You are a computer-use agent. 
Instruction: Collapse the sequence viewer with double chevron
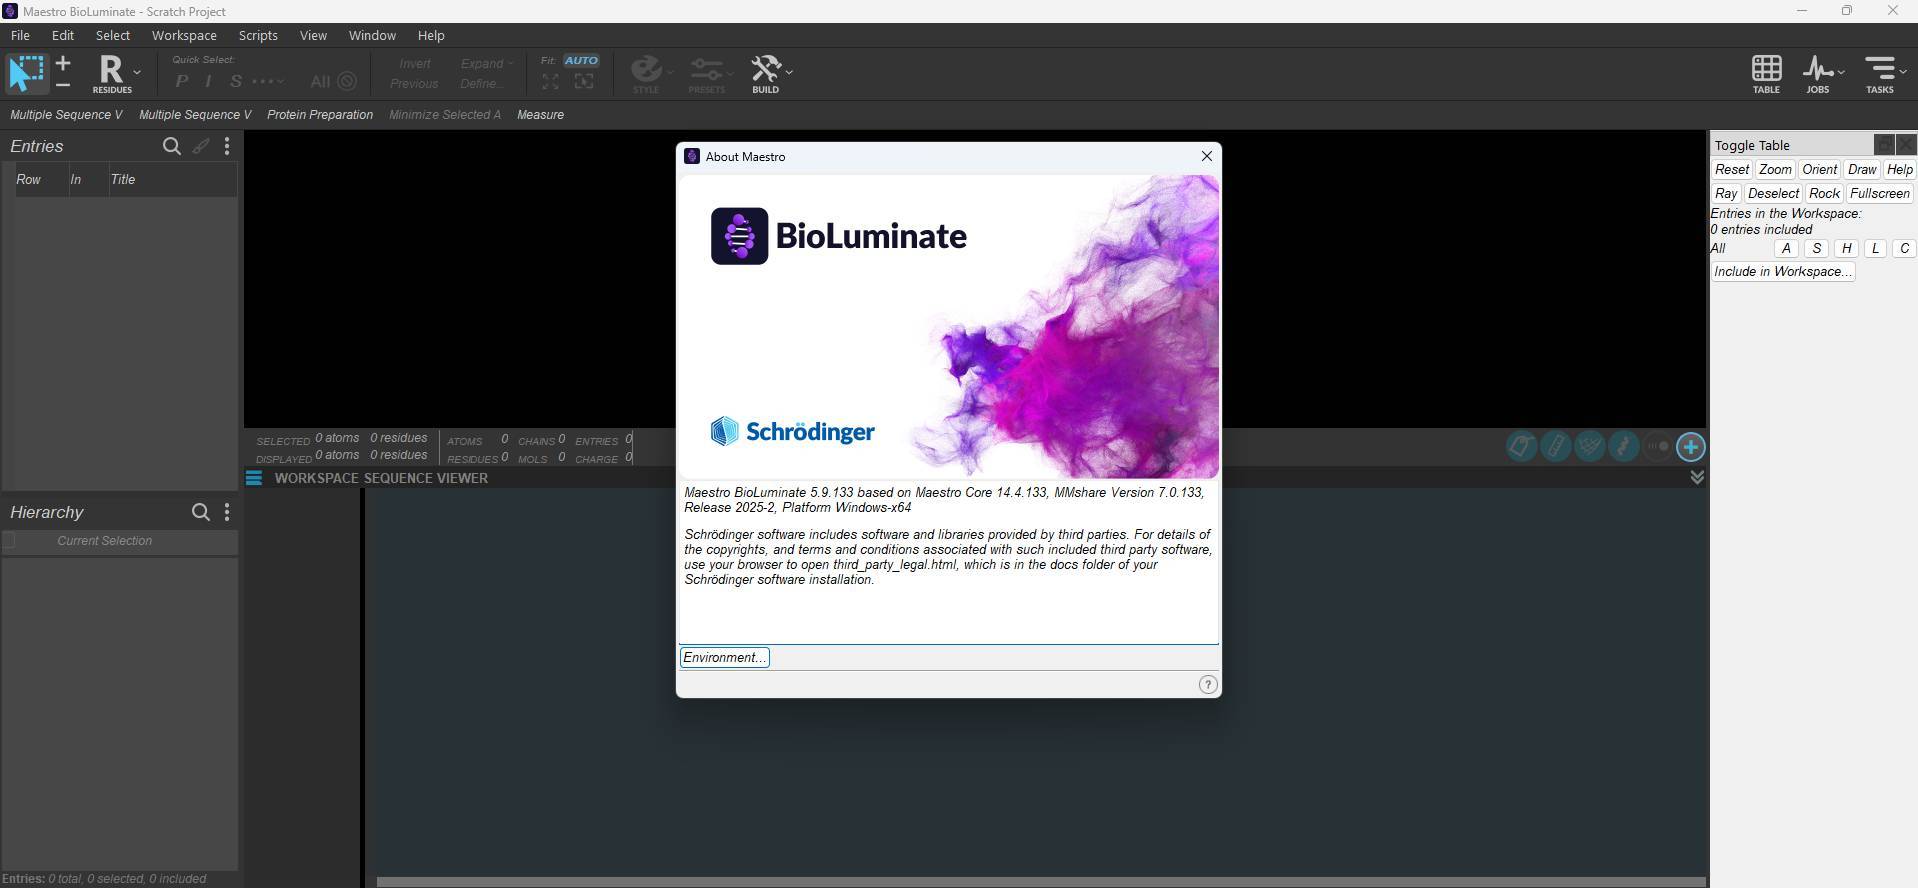tap(1696, 478)
